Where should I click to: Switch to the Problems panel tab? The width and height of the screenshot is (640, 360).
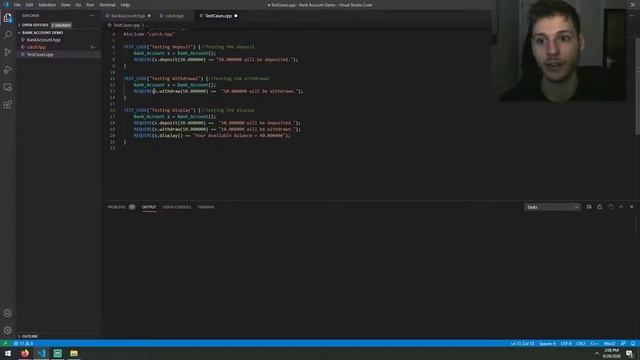click(x=121, y=207)
